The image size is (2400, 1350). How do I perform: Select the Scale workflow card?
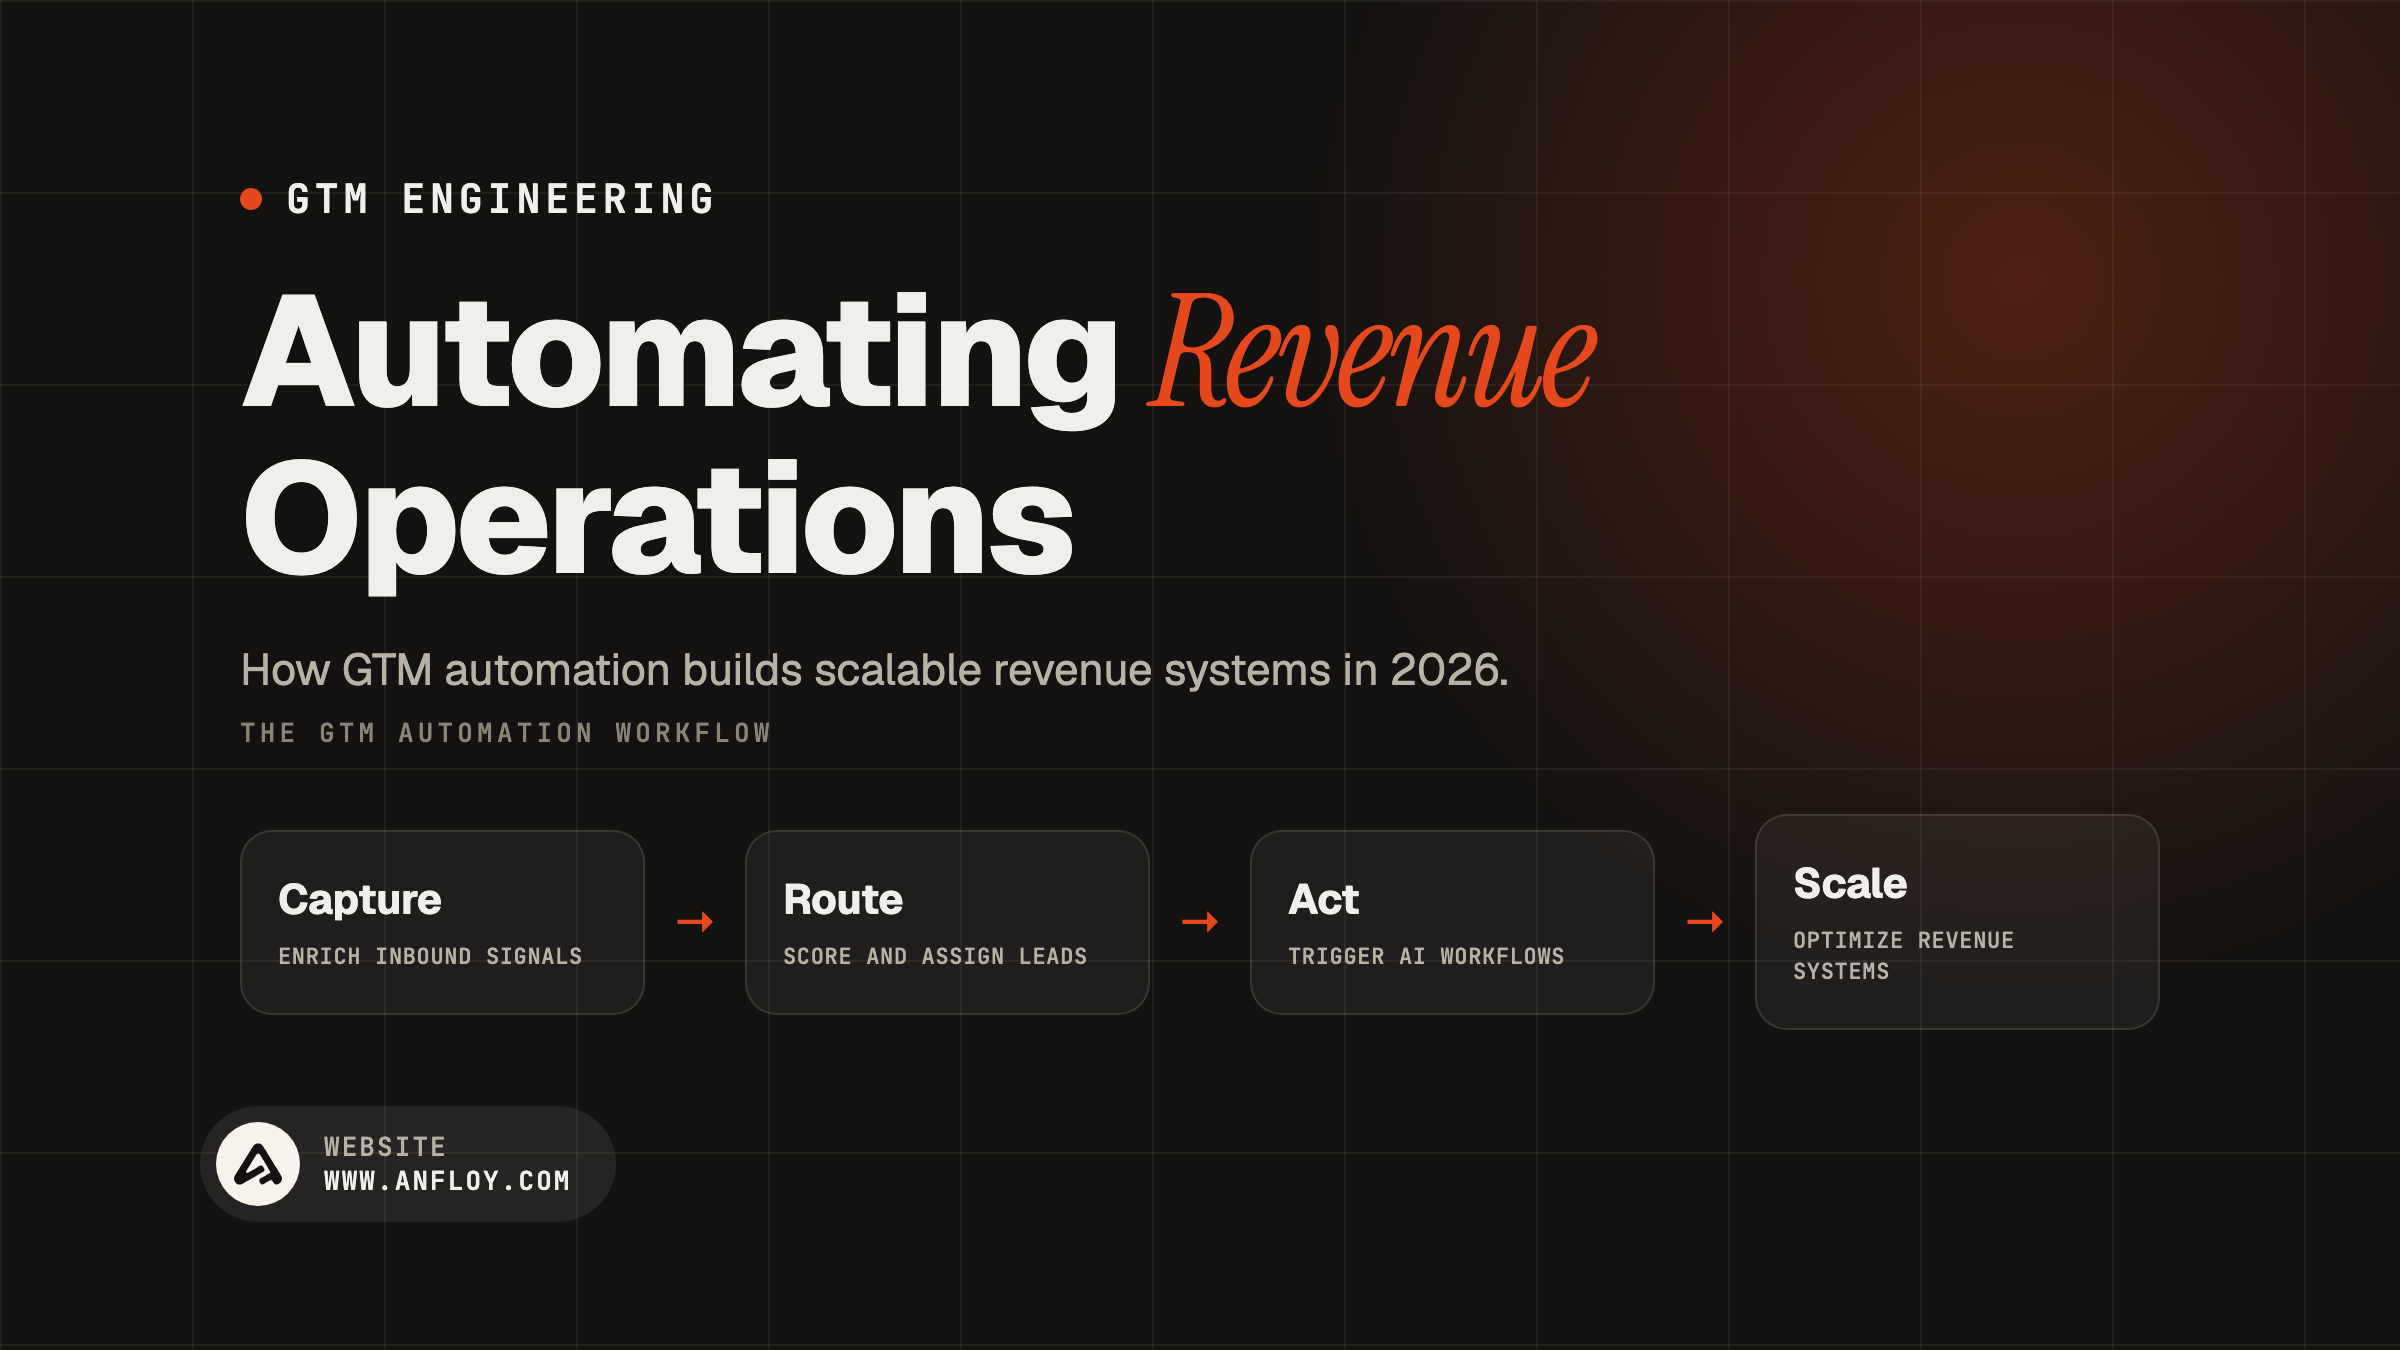coord(1957,922)
